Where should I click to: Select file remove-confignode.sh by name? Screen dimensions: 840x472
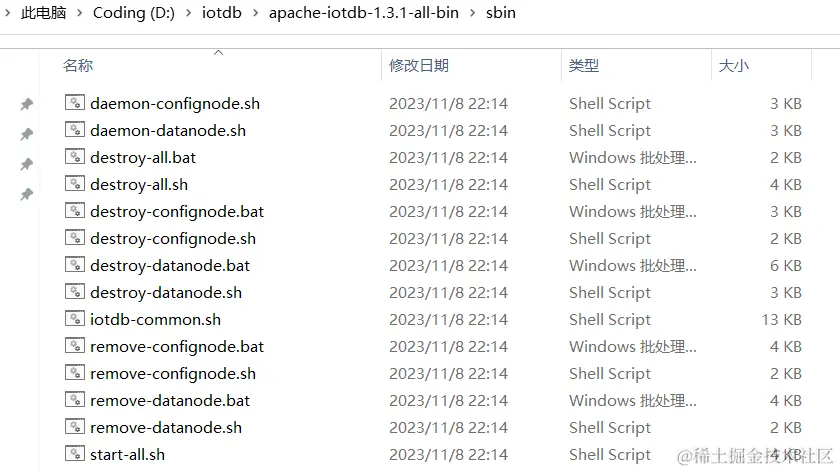click(x=173, y=373)
